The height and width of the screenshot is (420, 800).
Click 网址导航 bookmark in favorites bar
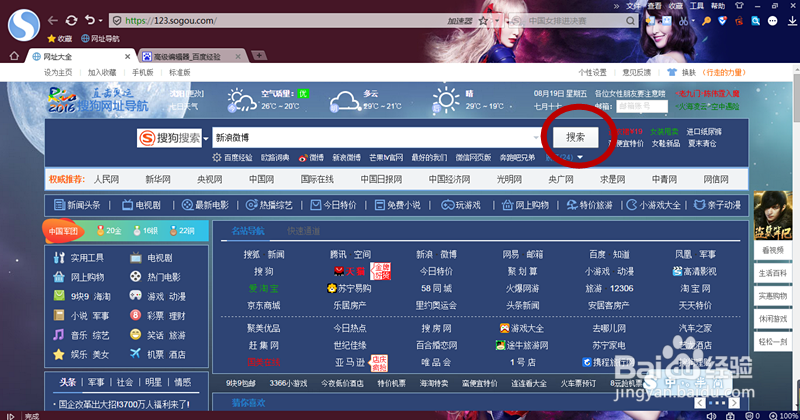click(101, 39)
